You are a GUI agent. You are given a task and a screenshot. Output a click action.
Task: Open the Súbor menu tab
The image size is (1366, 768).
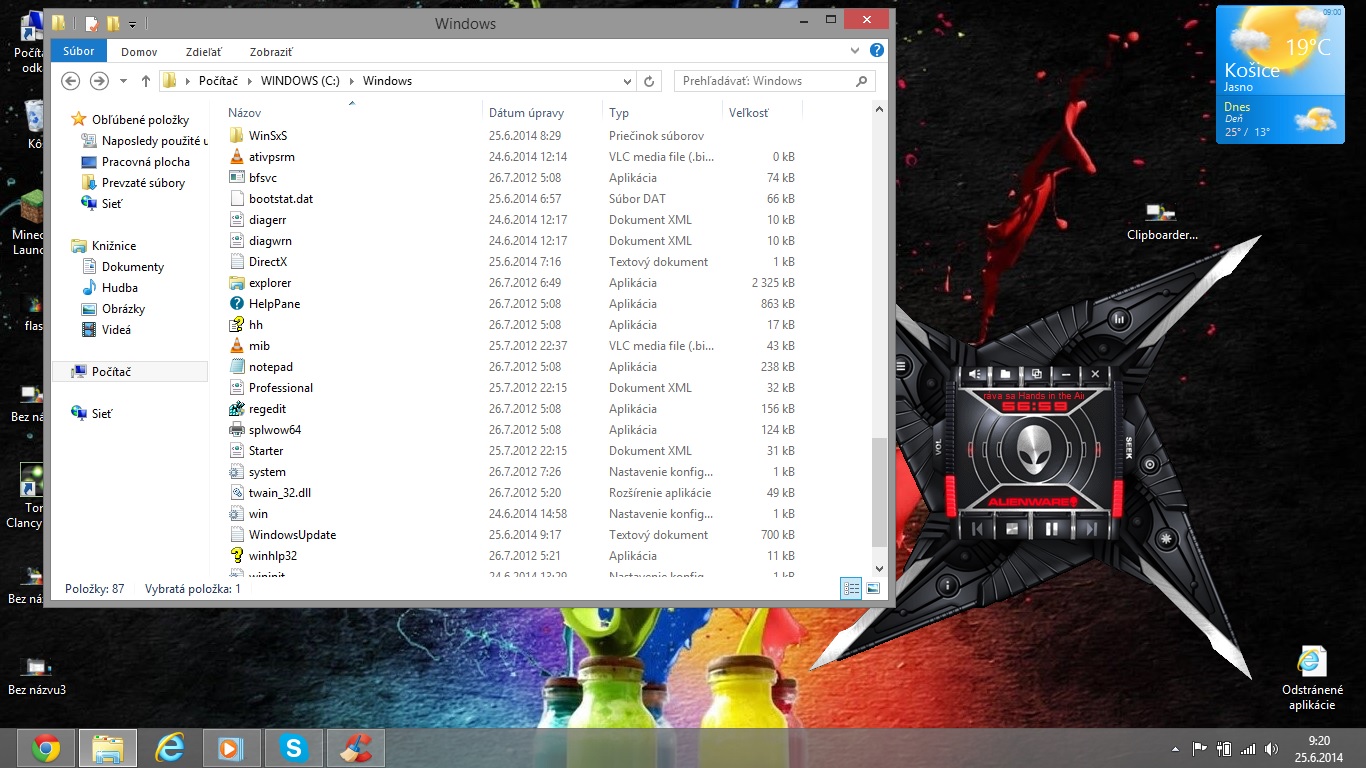(x=78, y=51)
